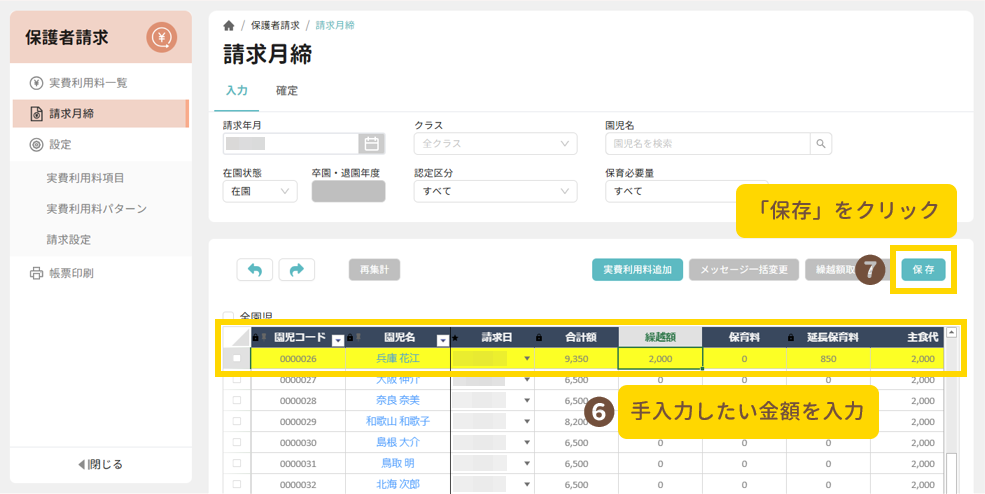Click the 保存 button
This screenshot has width=985, height=494.
pyautogui.click(x=923, y=269)
